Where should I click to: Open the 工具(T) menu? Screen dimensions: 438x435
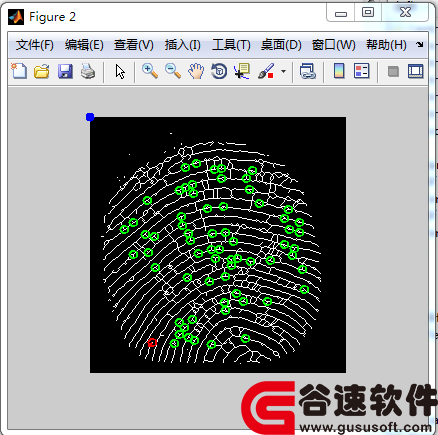click(231, 45)
